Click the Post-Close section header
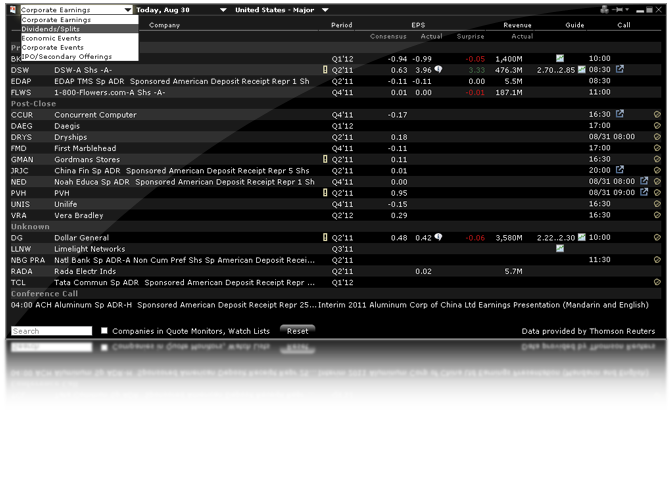The height and width of the screenshot is (500, 672). tap(33, 103)
